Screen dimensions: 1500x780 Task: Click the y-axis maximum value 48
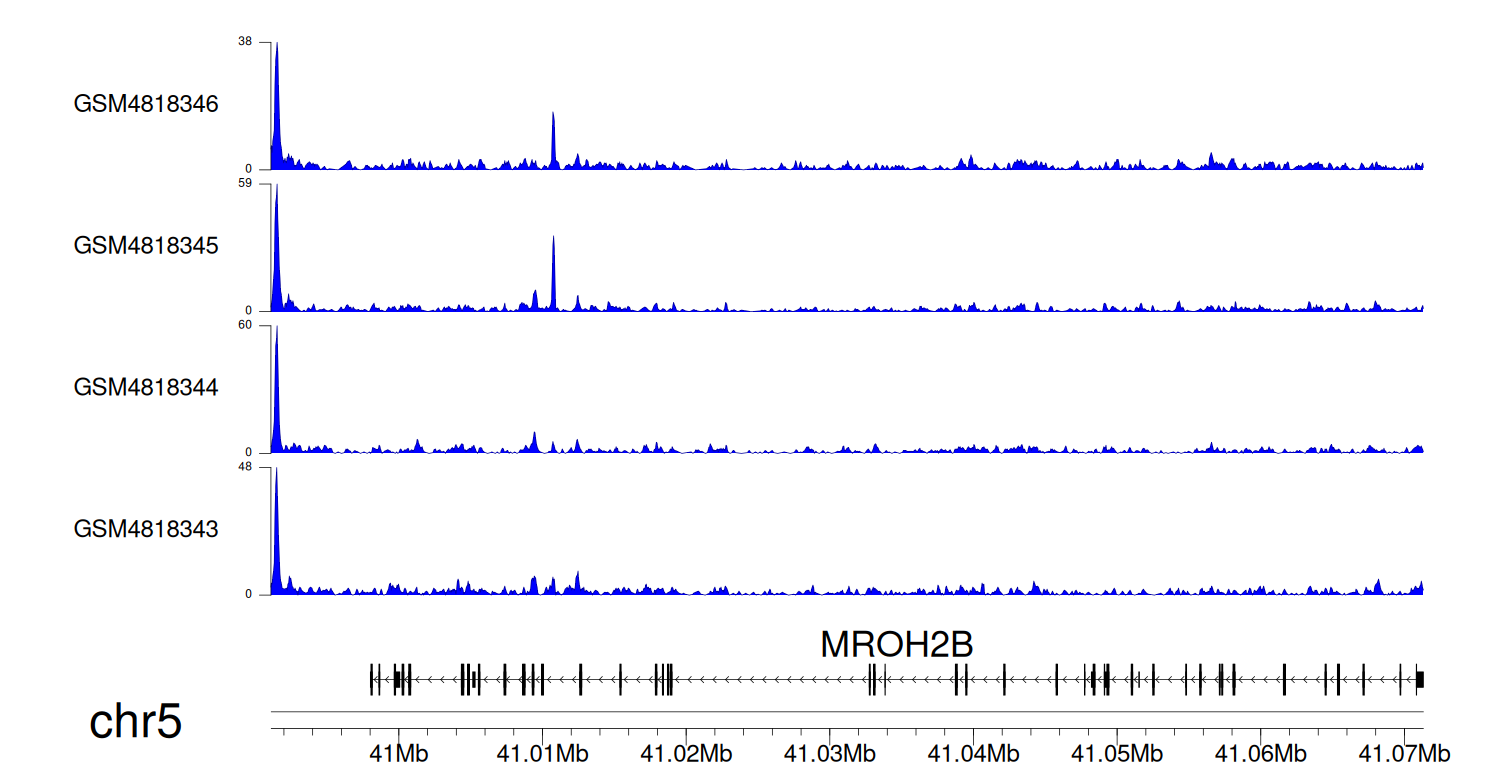(245, 467)
